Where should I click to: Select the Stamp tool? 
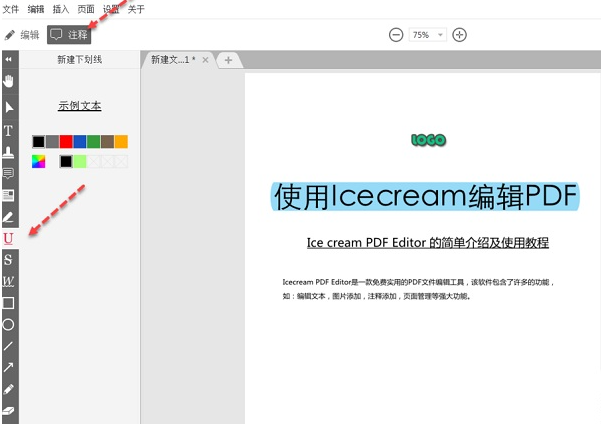tap(8, 152)
